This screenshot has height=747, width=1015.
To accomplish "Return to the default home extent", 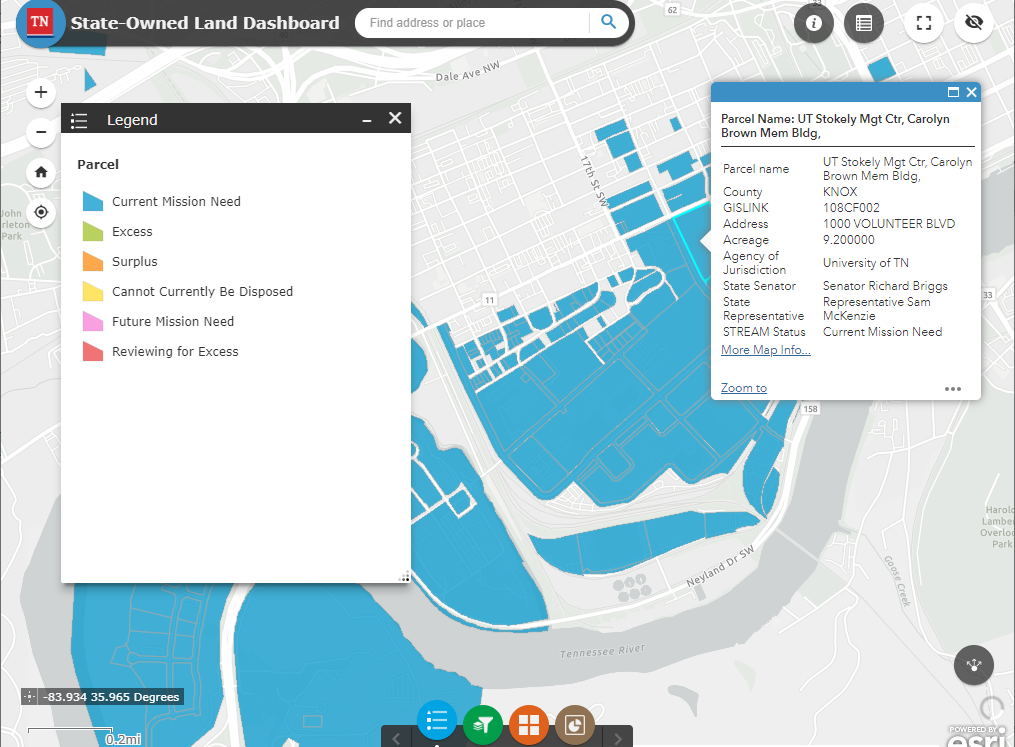I will click(x=41, y=172).
